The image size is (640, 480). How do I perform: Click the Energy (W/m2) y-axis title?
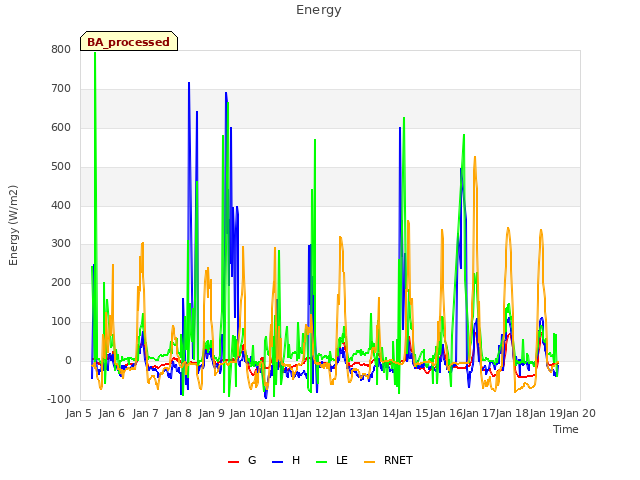point(13,225)
